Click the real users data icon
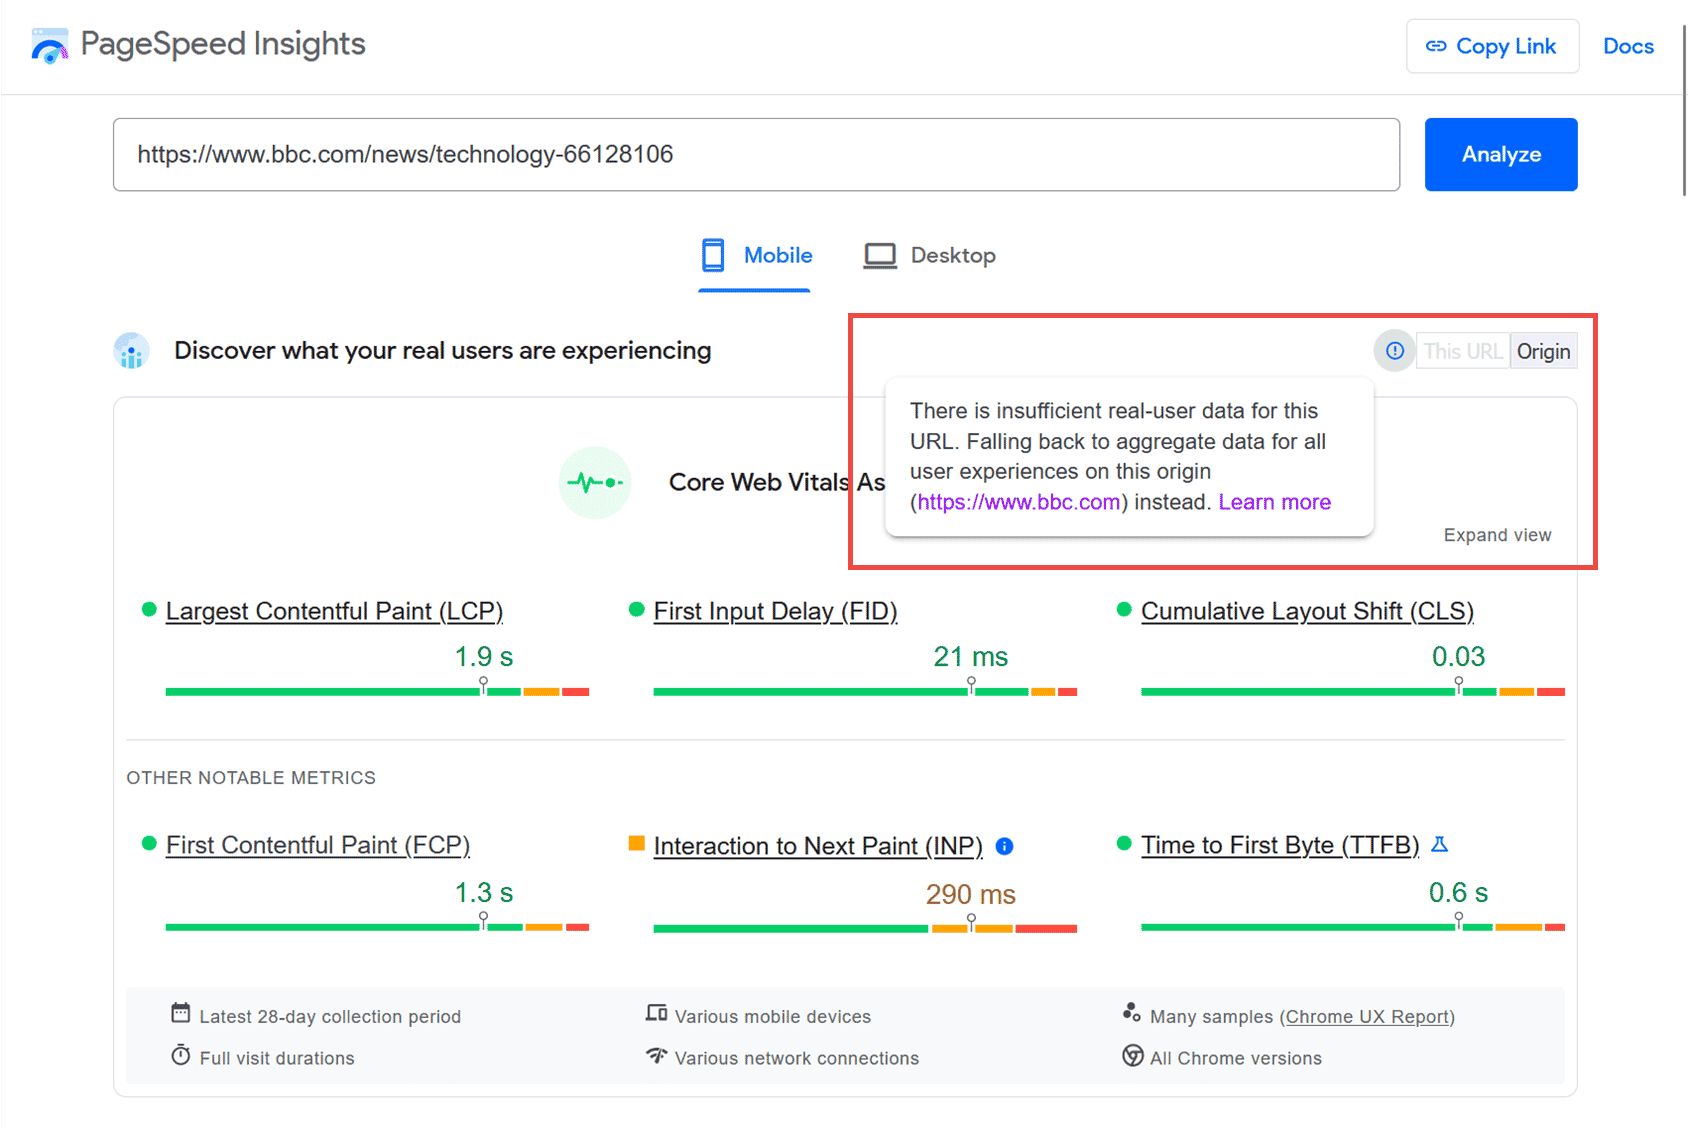The image size is (1688, 1128). coord(132,351)
